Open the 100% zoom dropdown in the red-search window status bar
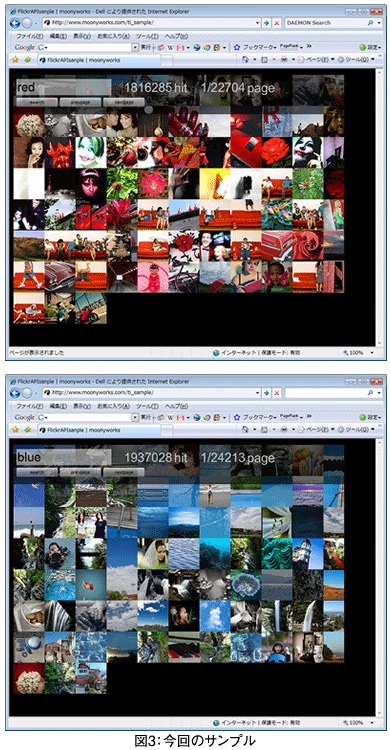Viewport: 390px width, 750px height. pyautogui.click(x=358, y=353)
